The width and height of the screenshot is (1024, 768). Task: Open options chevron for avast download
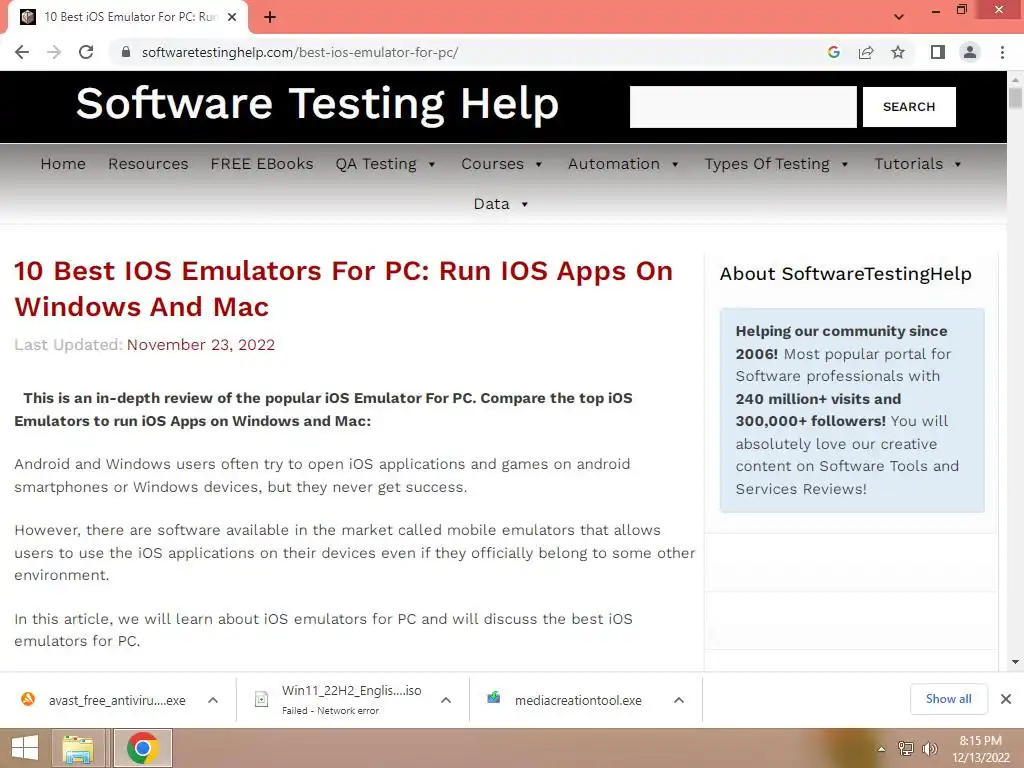[x=213, y=700]
